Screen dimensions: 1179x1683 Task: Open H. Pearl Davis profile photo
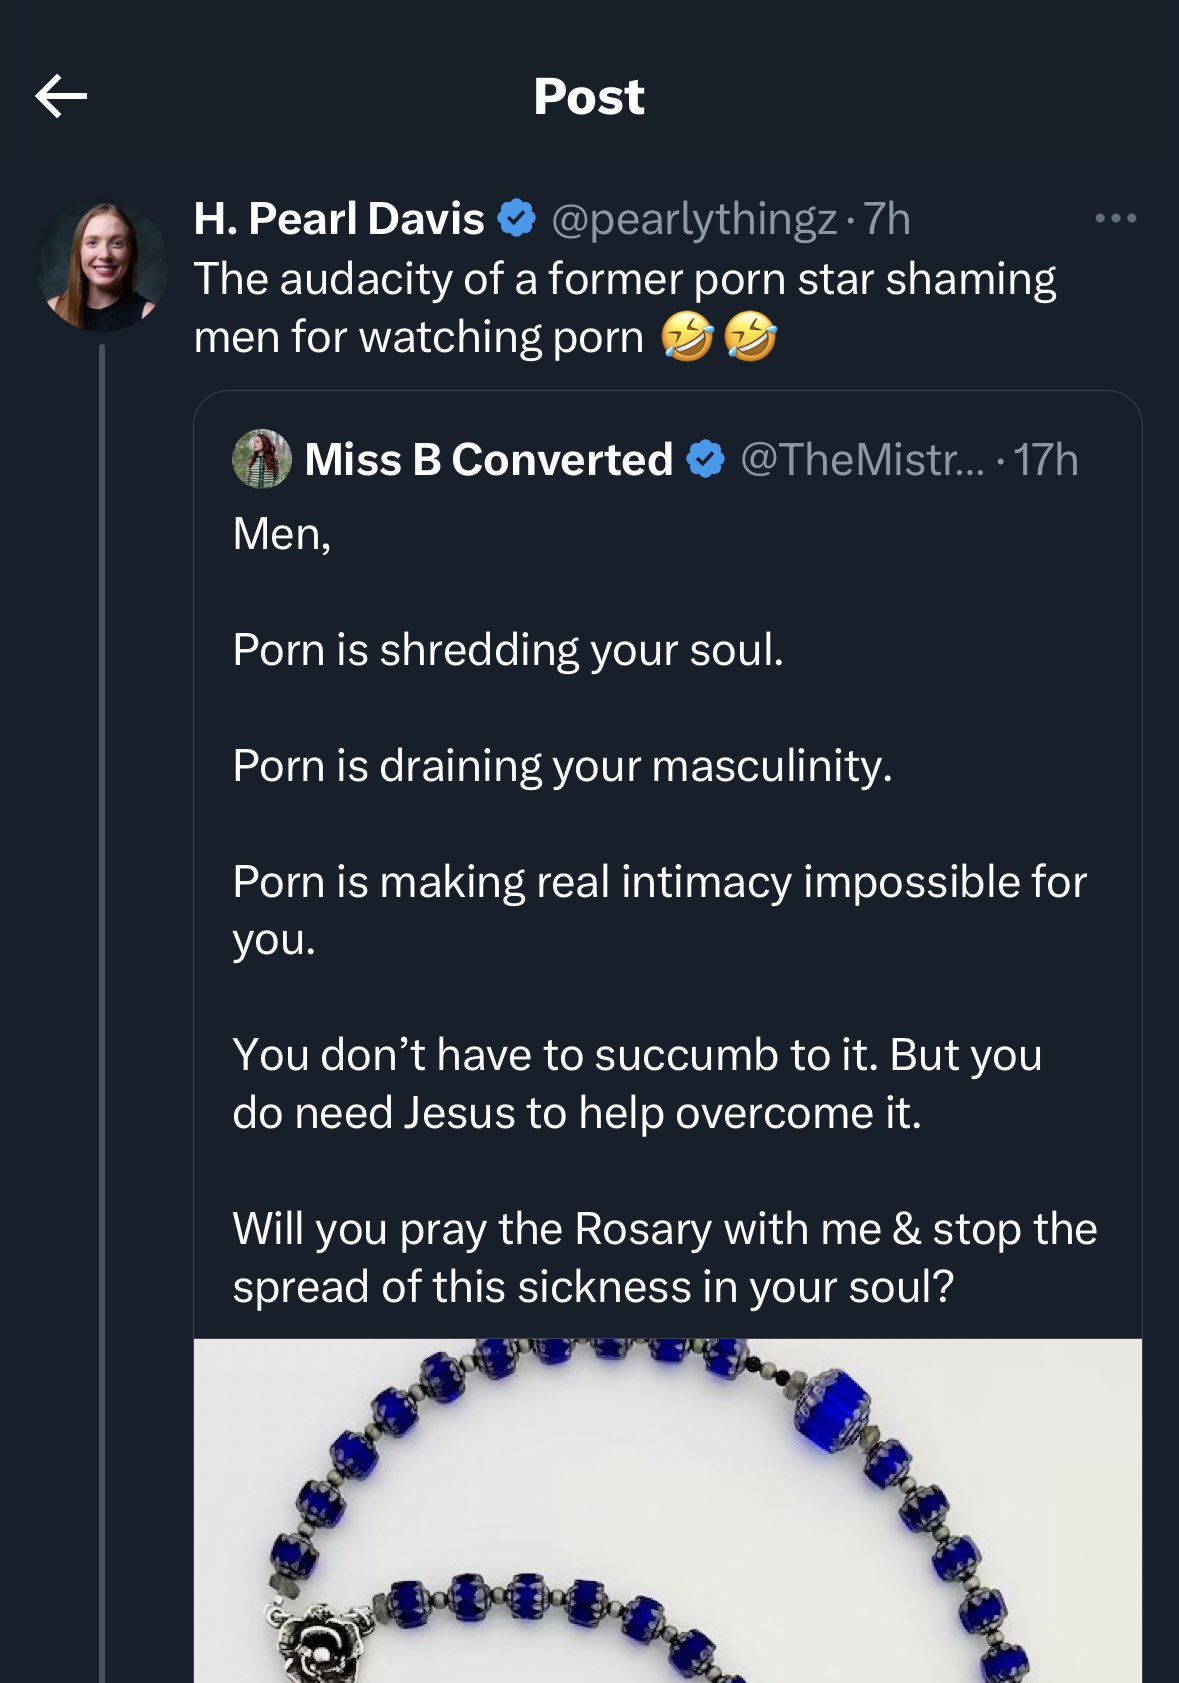[102, 266]
